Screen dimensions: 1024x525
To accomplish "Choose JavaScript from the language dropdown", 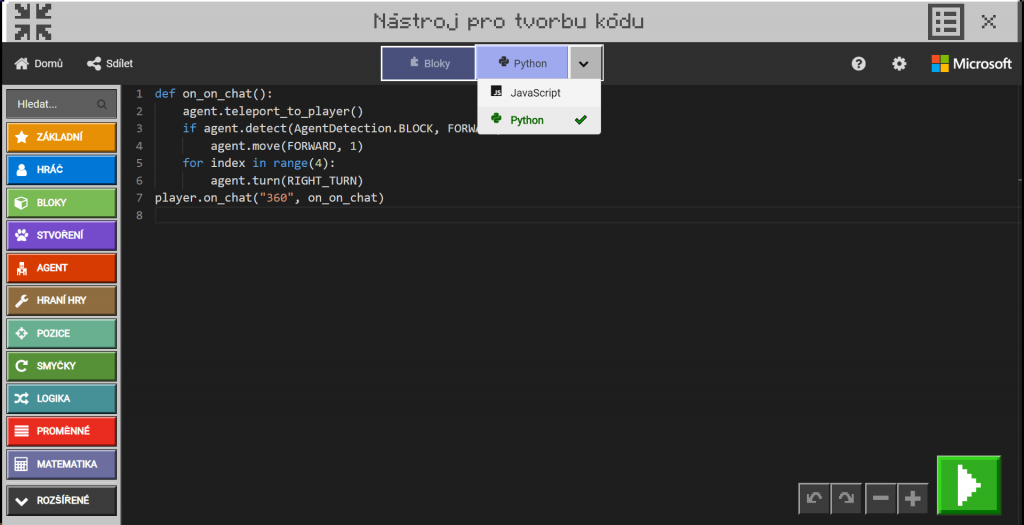I will click(x=536, y=93).
